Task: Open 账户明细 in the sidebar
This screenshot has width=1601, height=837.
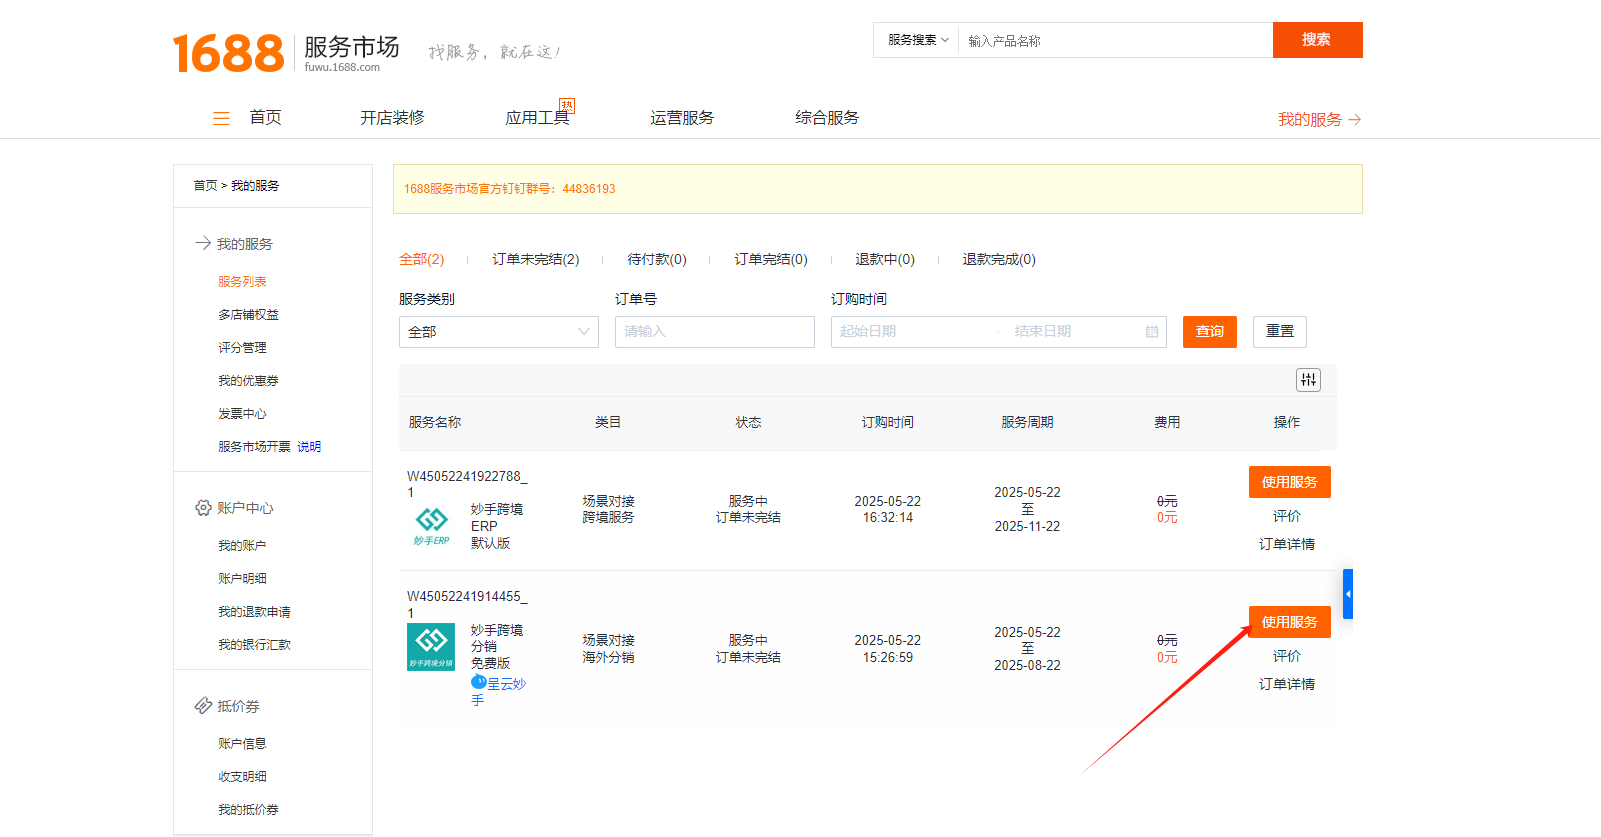Action: pyautogui.click(x=242, y=579)
